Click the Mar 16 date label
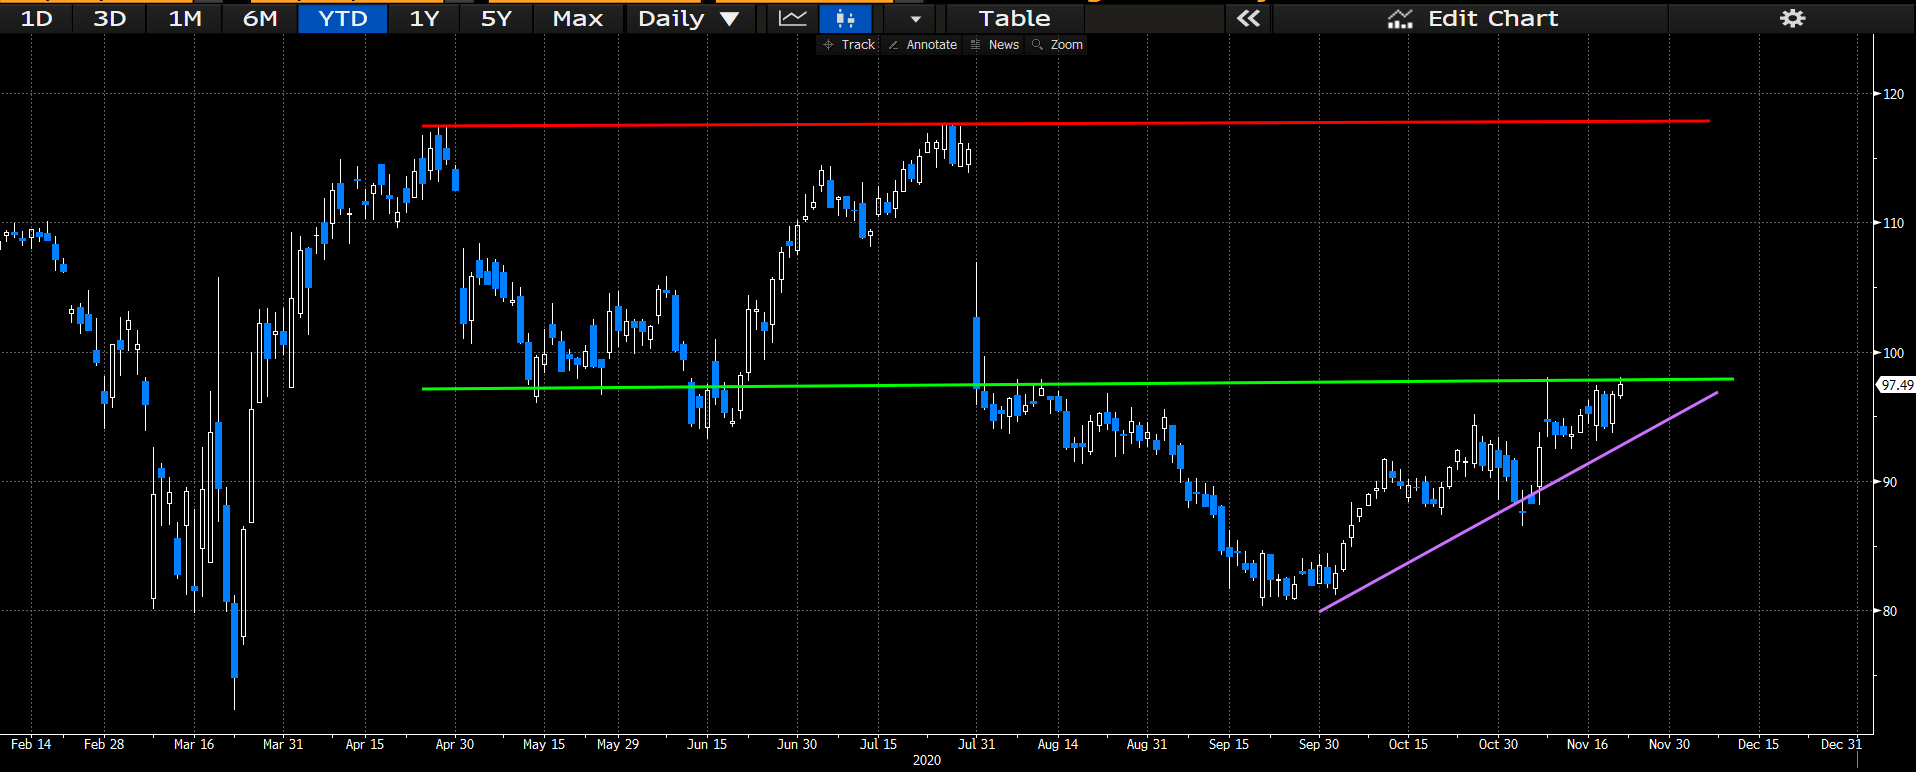This screenshot has height=772, width=1916. tap(194, 744)
